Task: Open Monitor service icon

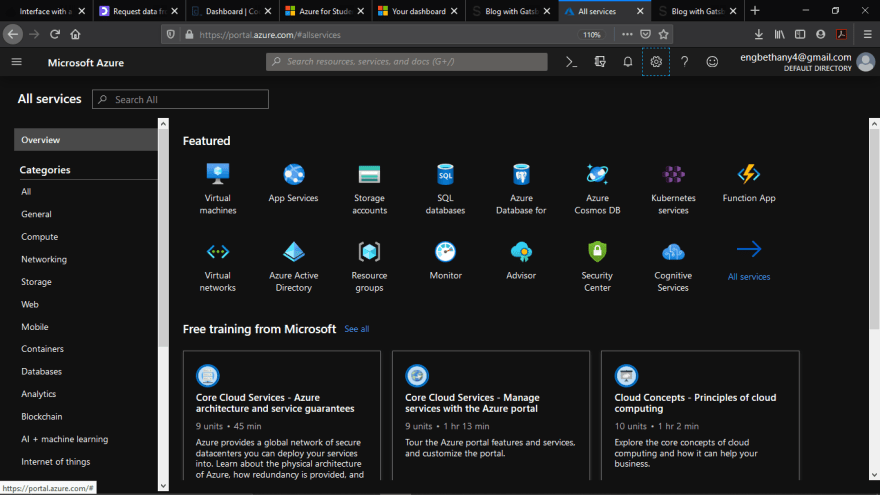Action: [x=445, y=252]
